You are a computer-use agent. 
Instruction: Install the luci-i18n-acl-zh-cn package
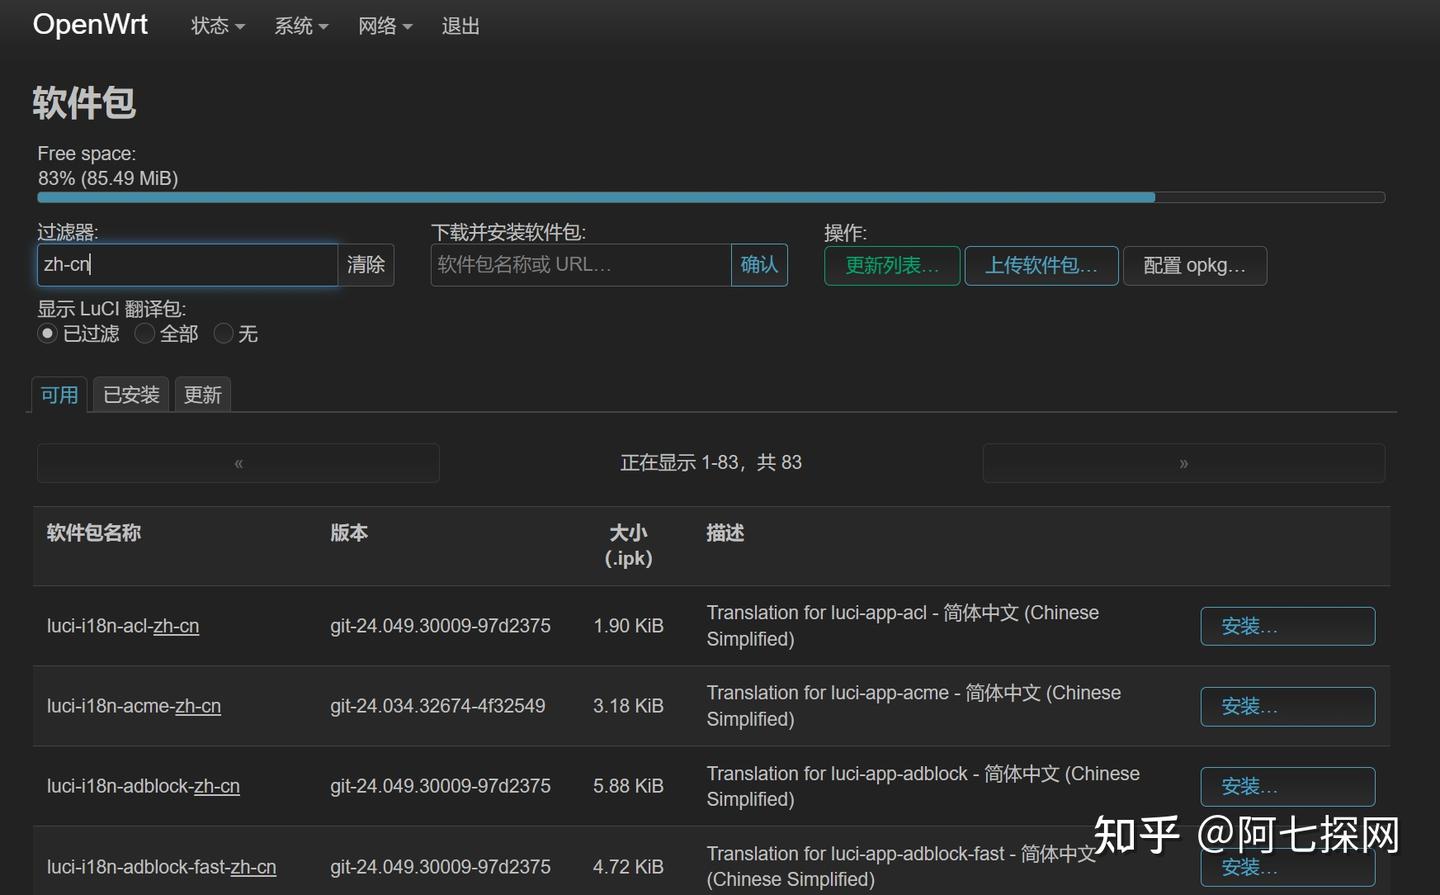1287,626
